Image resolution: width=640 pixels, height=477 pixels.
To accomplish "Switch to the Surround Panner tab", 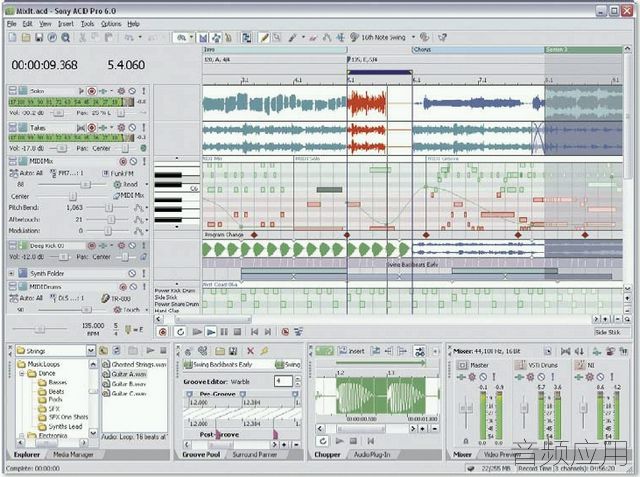I will [x=254, y=455].
